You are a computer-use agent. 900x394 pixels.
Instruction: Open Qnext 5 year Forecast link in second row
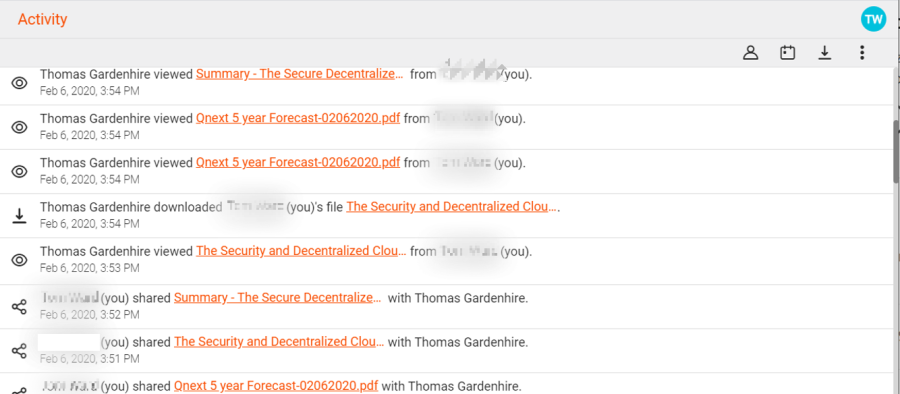point(298,119)
